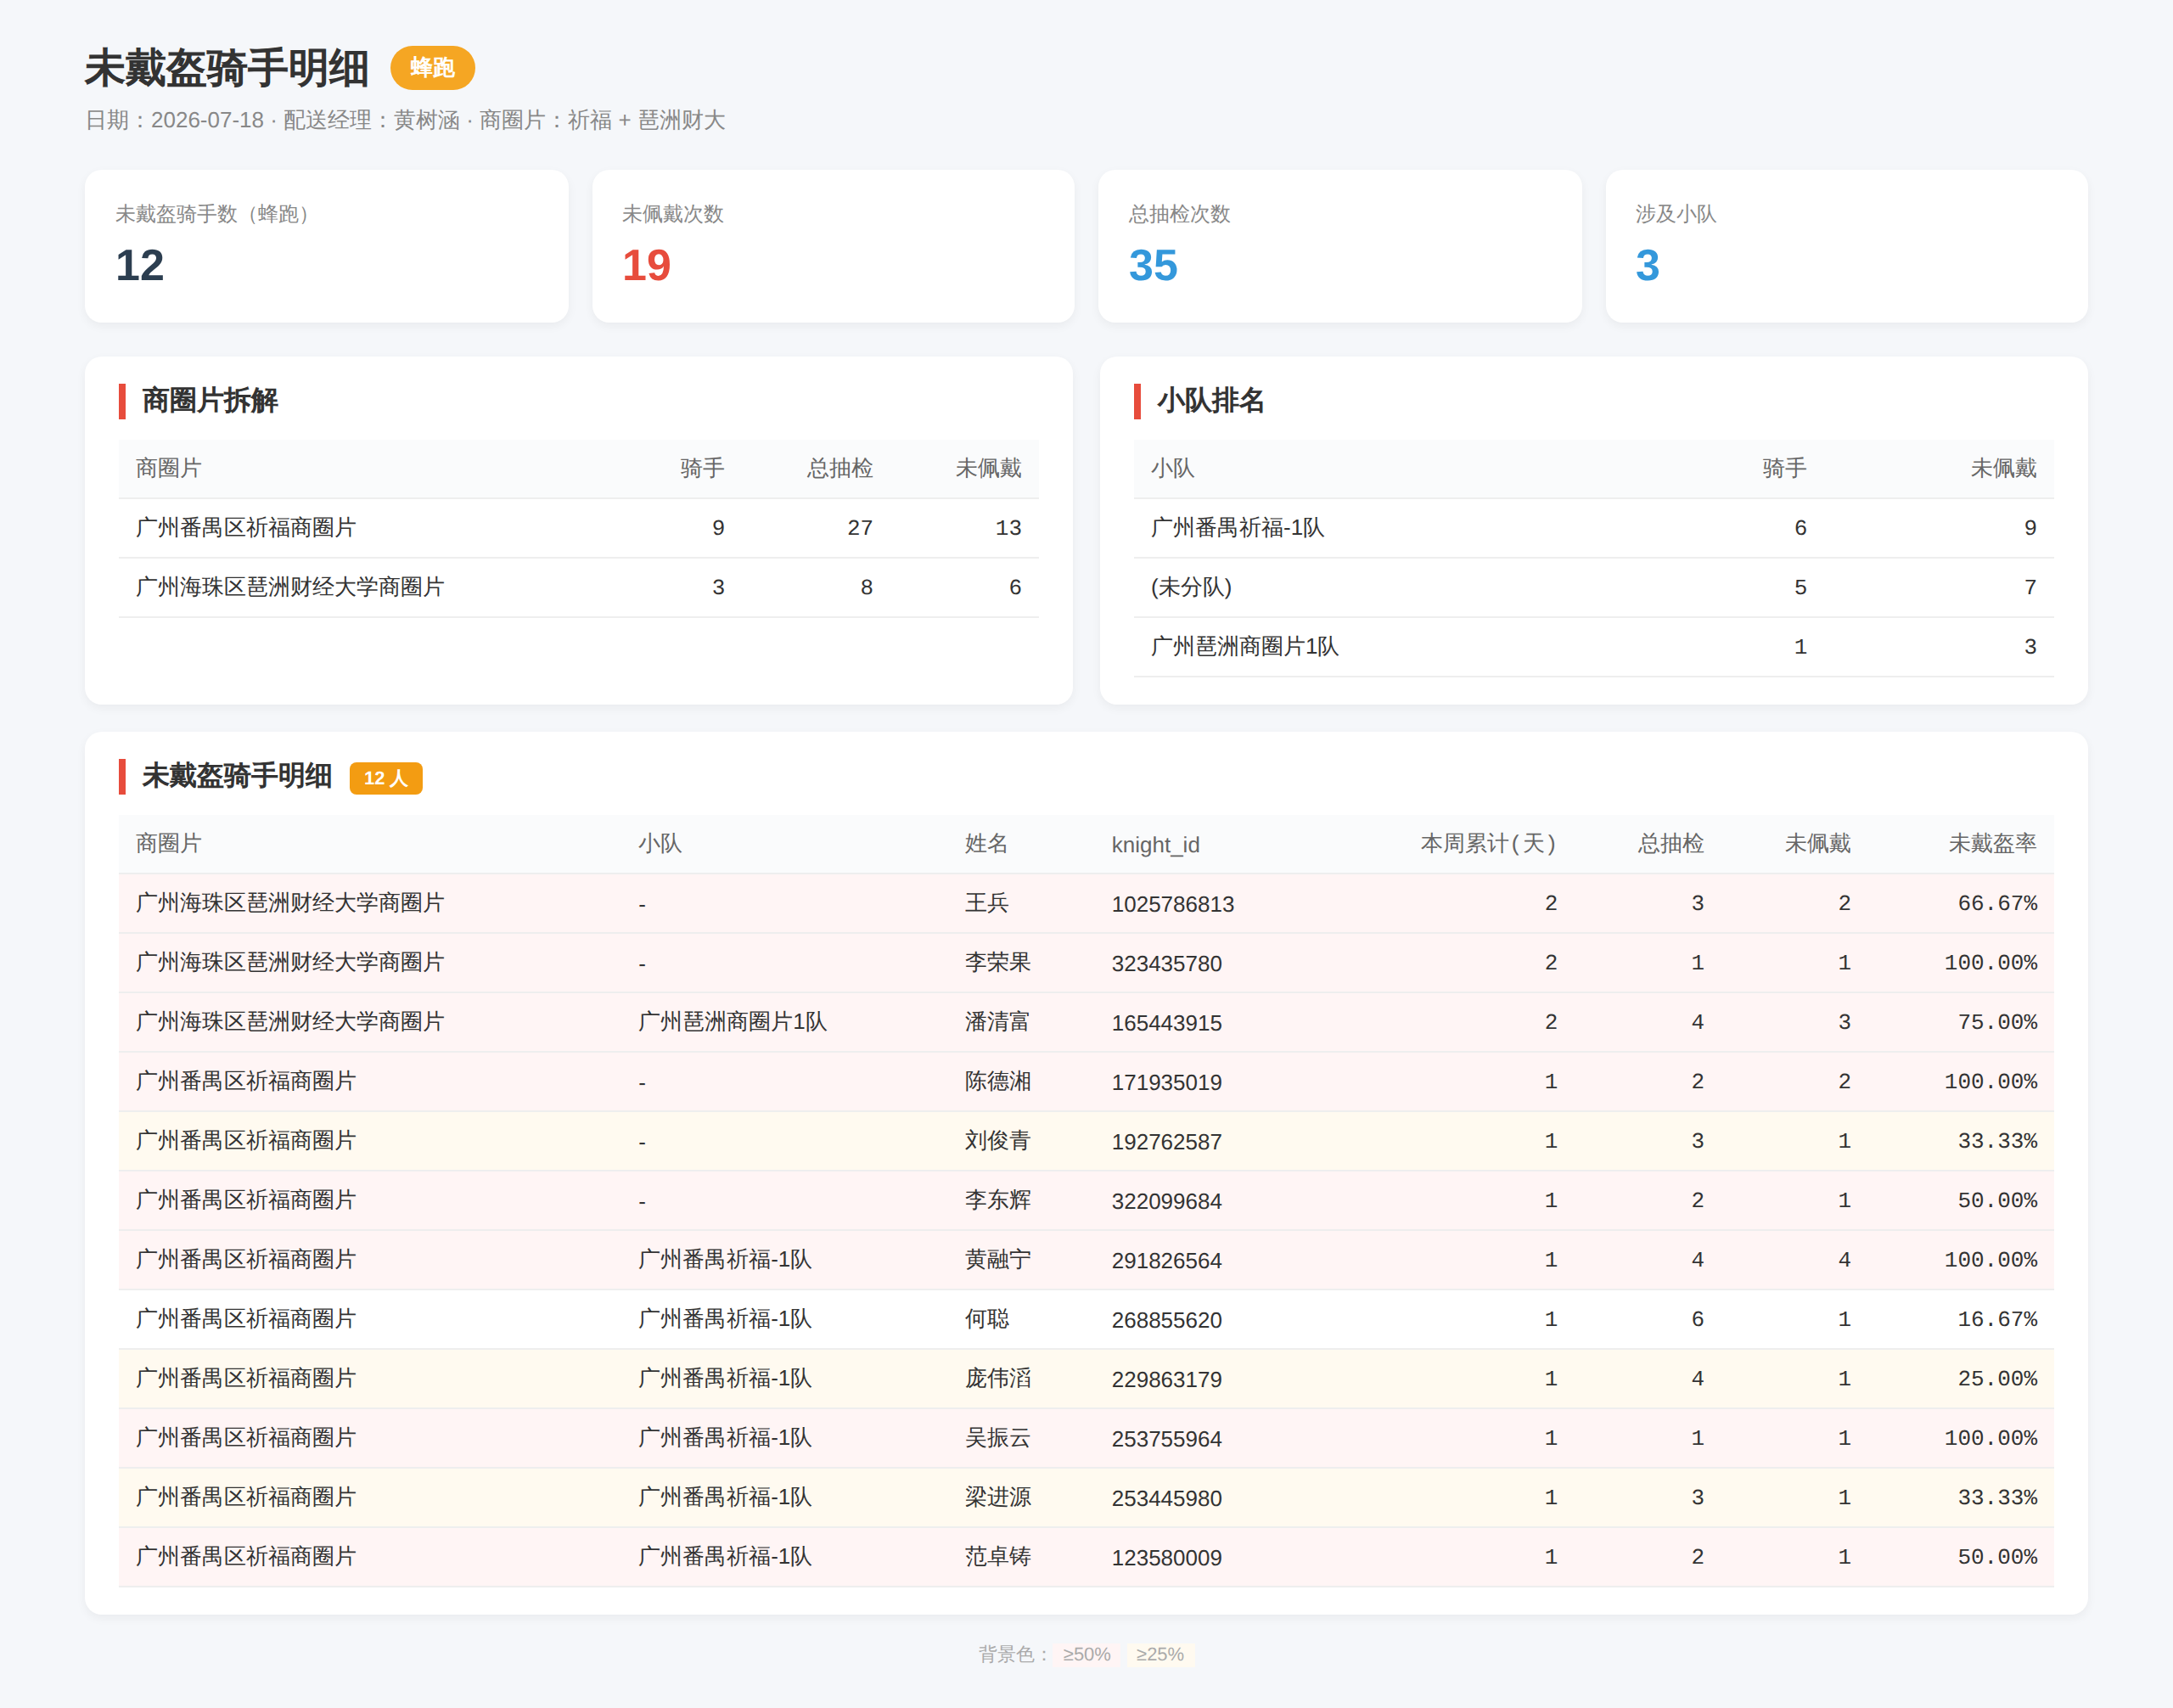The width and height of the screenshot is (2173, 1708).
Task: Select the 未佩戴次数 value 19
Action: [646, 265]
